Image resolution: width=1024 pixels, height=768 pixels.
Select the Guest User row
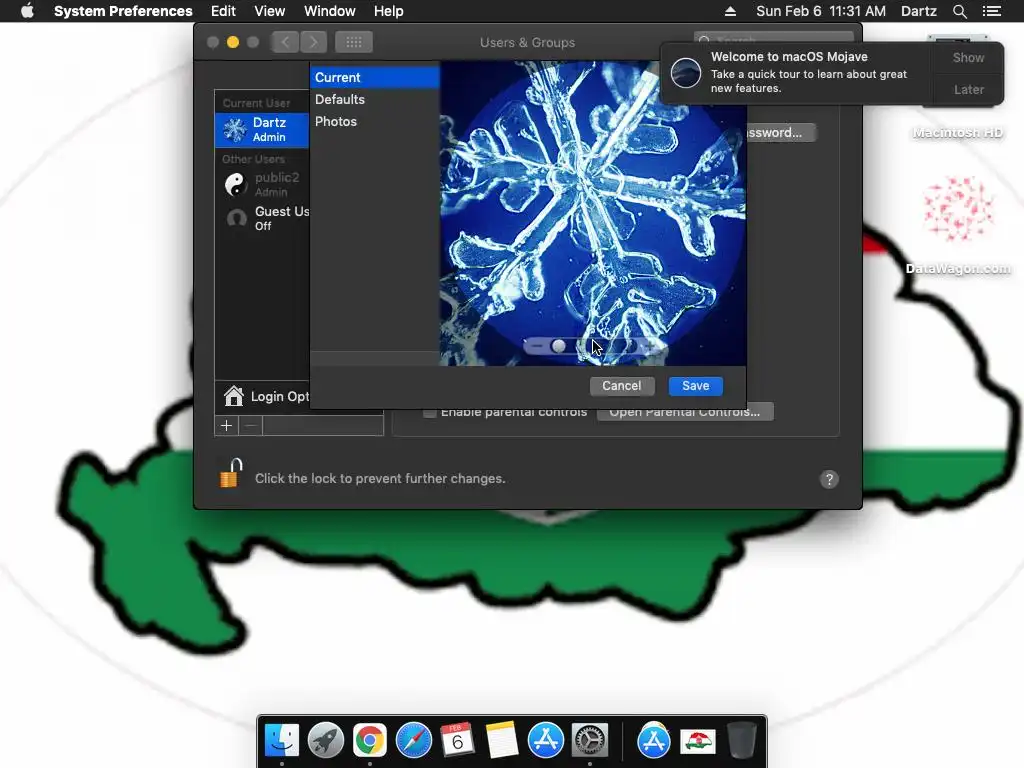[x=262, y=218]
